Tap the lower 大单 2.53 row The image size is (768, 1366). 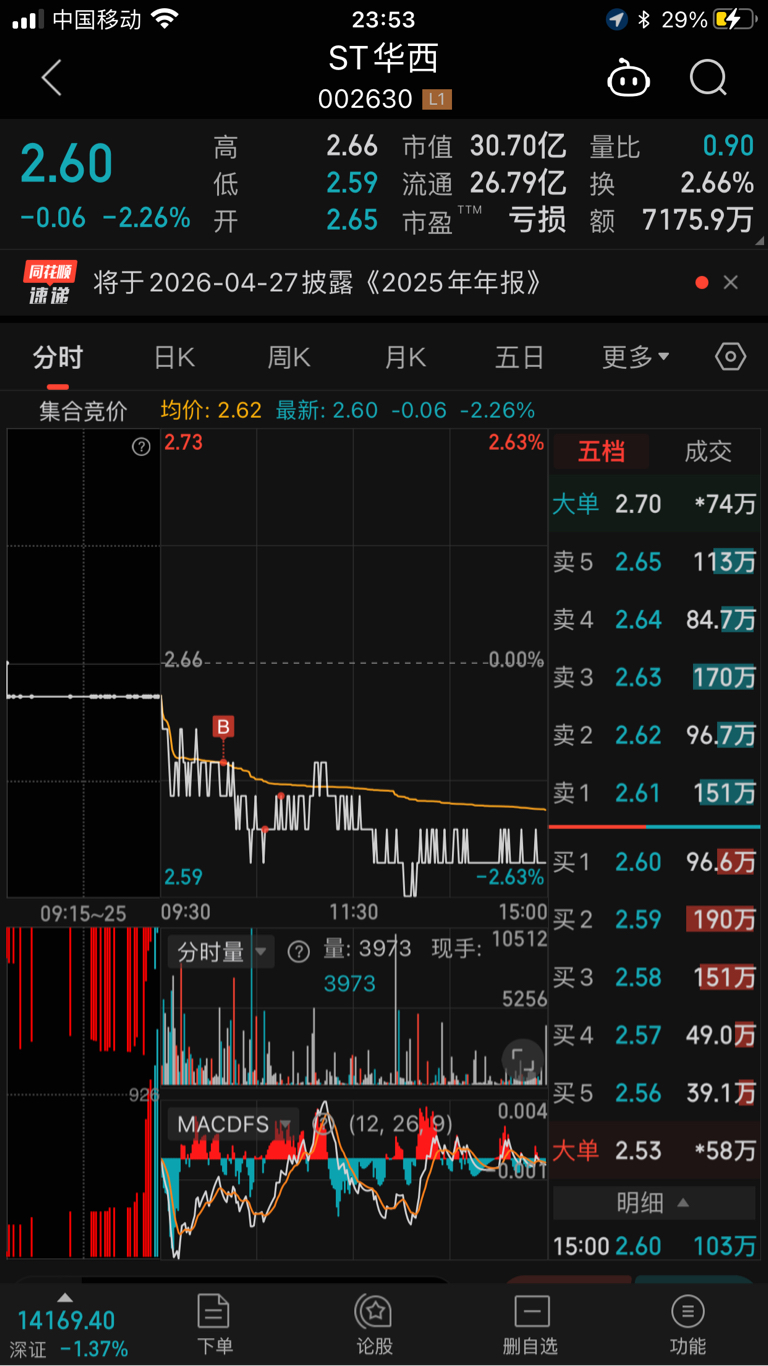(654, 1151)
